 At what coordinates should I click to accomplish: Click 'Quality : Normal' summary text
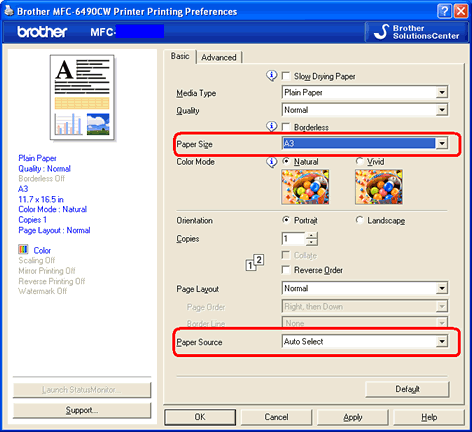coord(45,168)
